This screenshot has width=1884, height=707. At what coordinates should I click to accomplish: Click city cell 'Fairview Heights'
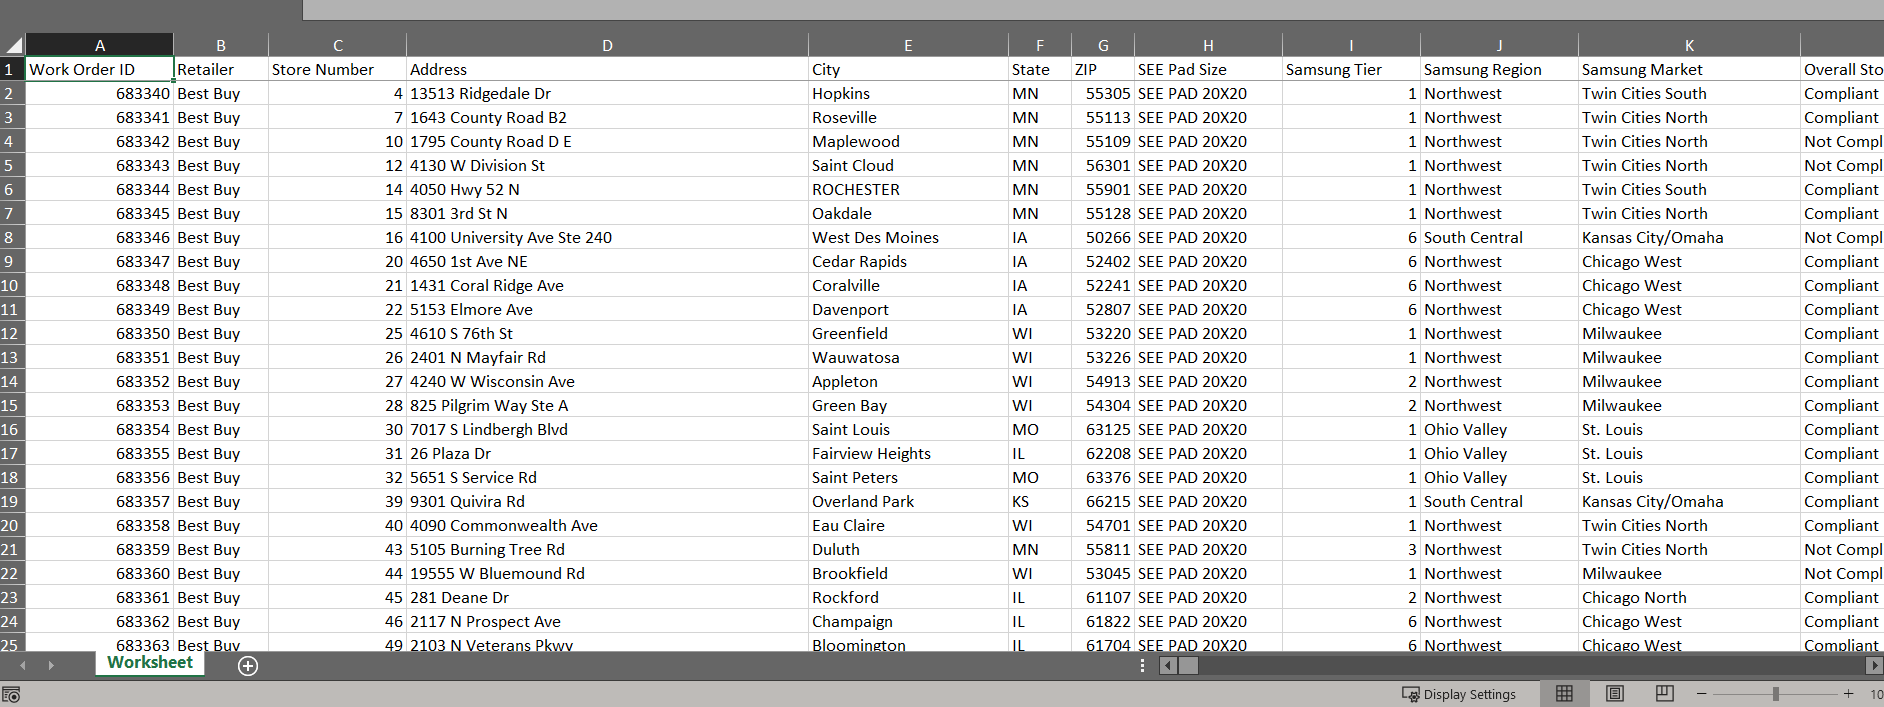coord(908,453)
